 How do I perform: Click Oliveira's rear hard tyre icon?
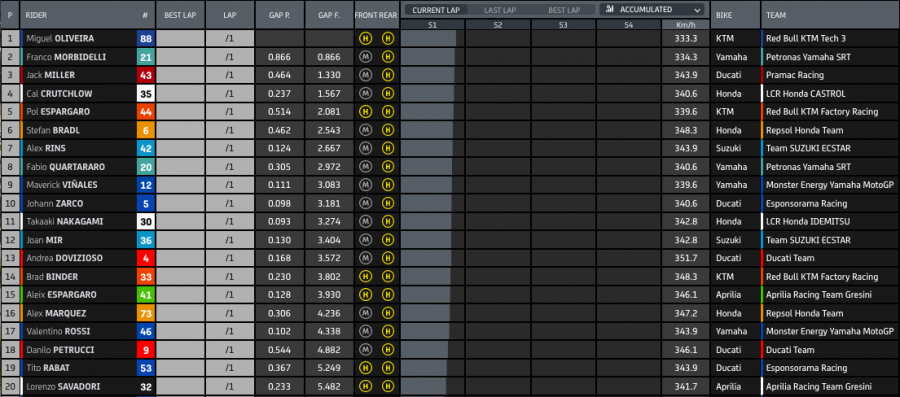[x=387, y=38]
